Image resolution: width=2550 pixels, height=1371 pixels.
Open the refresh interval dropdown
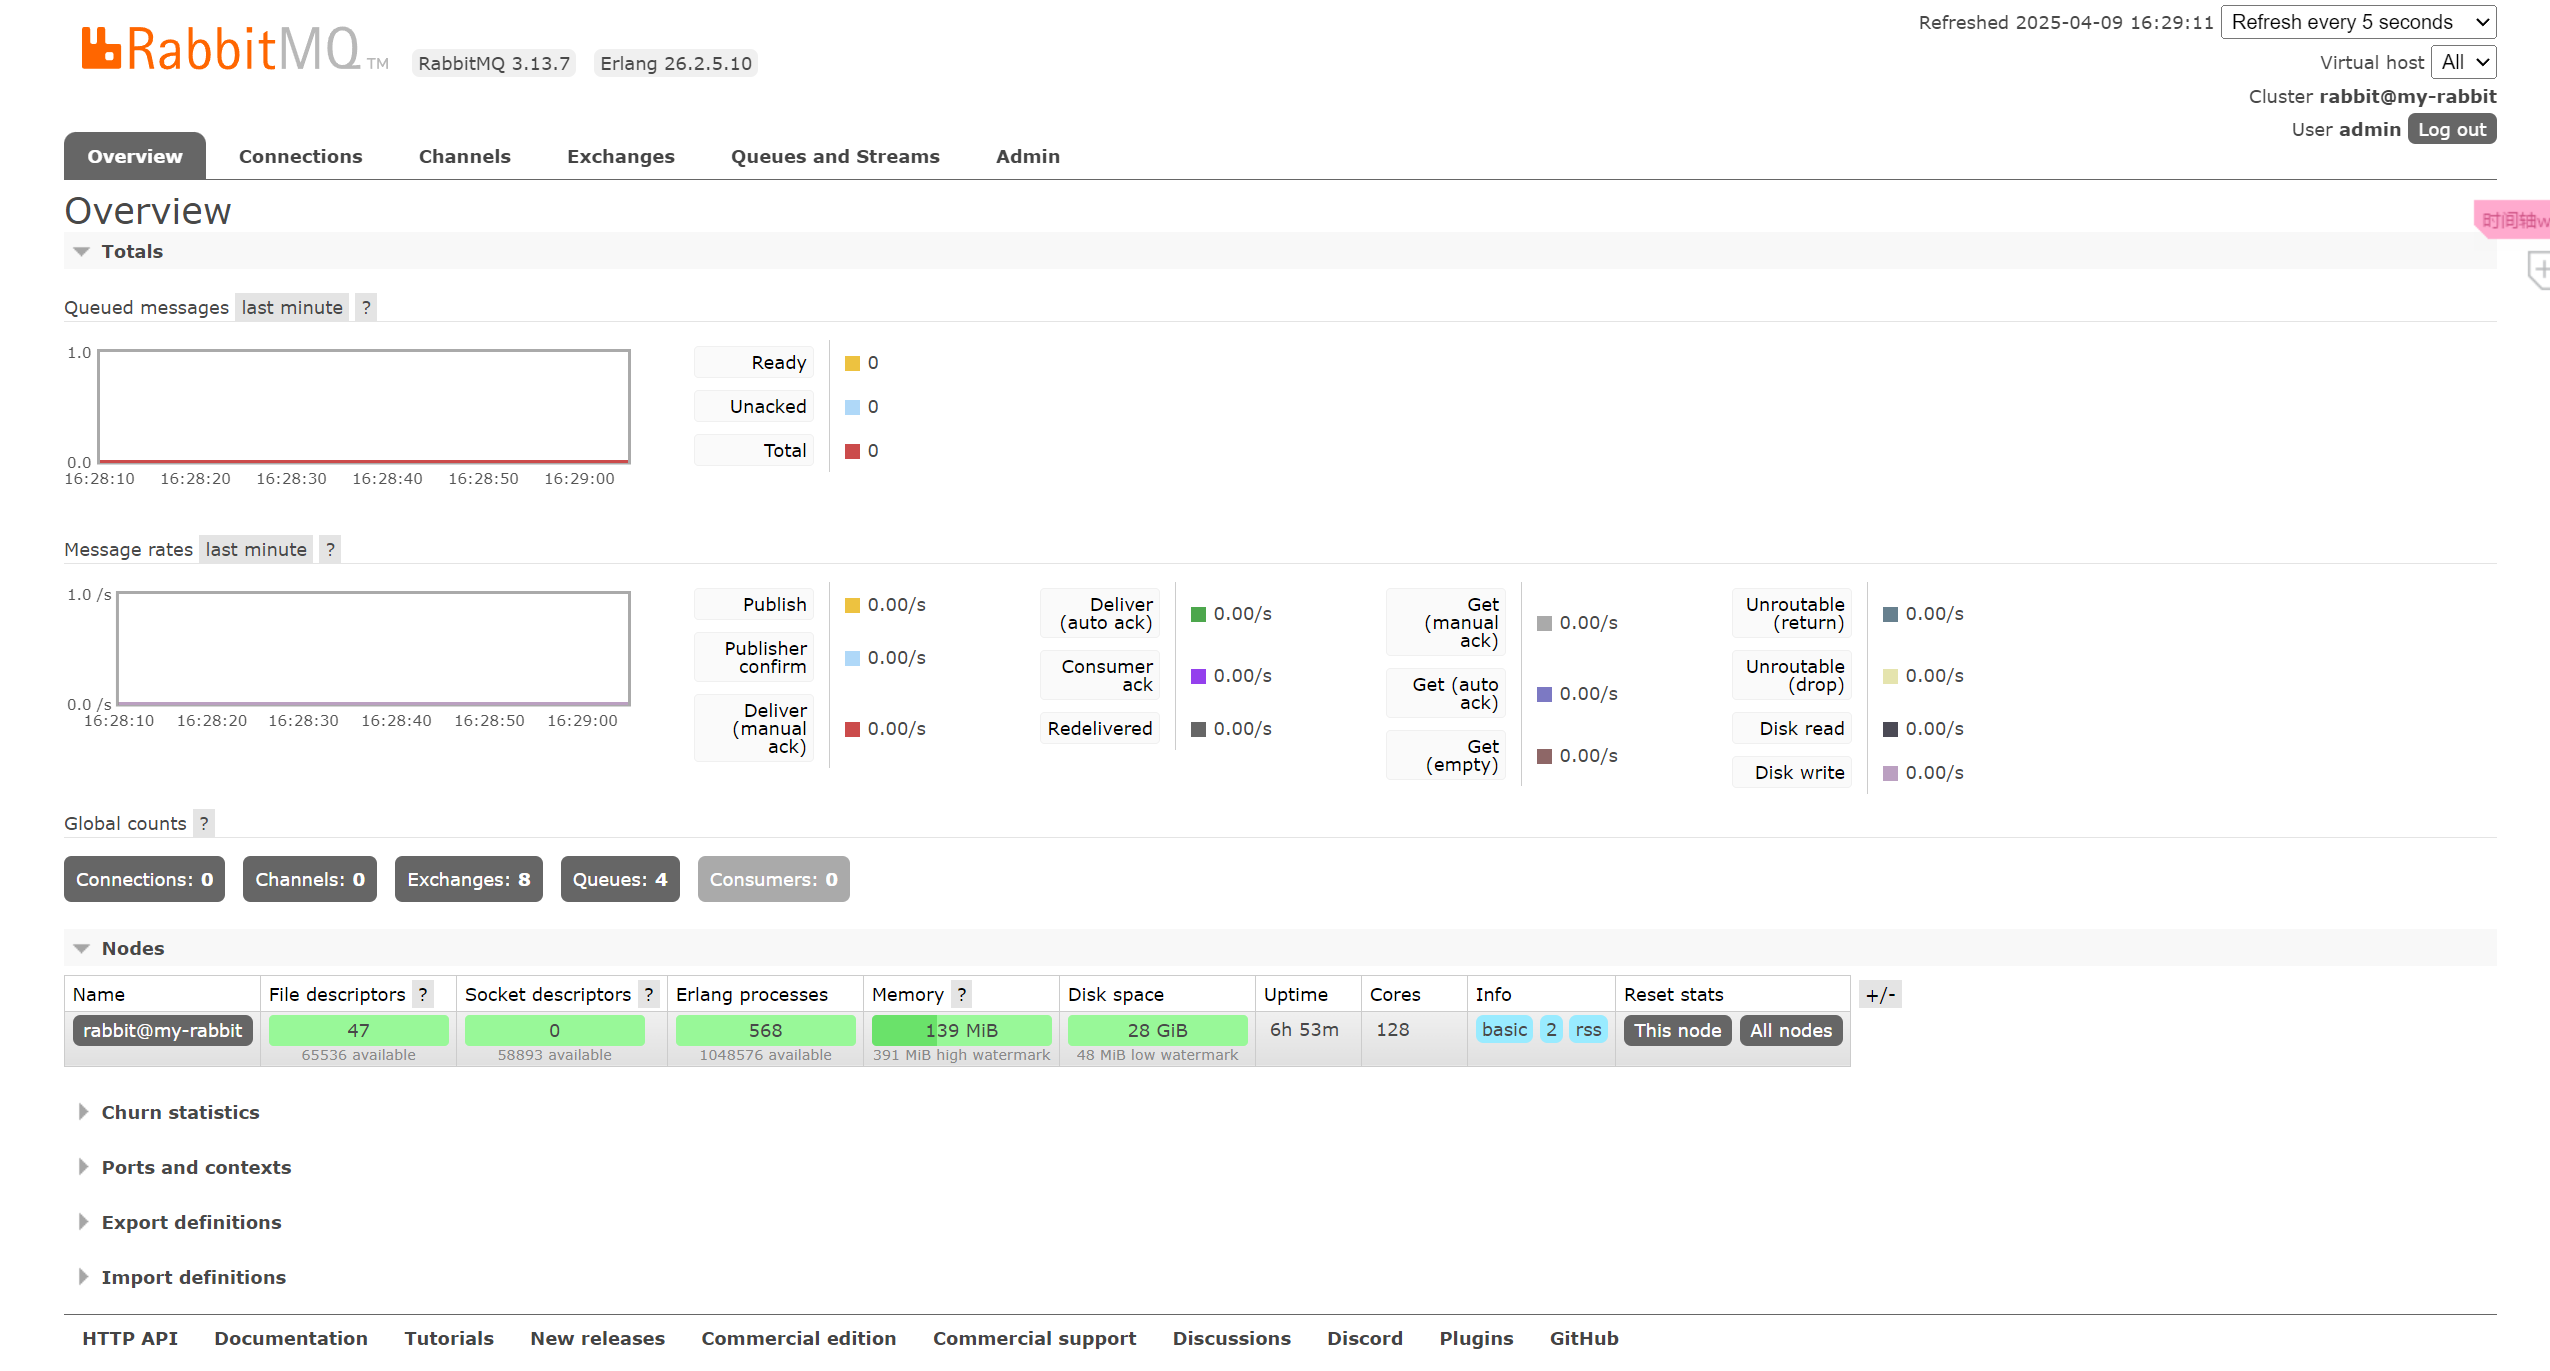(2358, 22)
